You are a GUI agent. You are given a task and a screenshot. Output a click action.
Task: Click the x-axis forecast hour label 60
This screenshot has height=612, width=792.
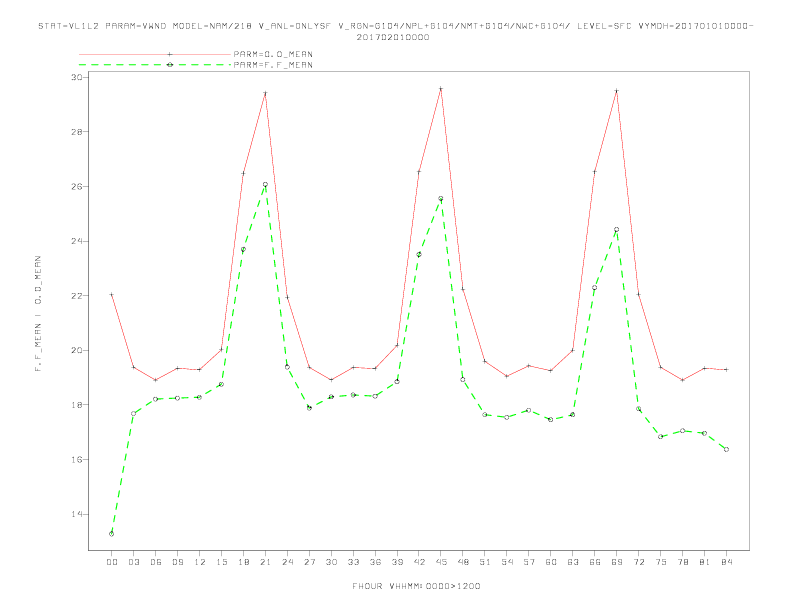pos(551,562)
